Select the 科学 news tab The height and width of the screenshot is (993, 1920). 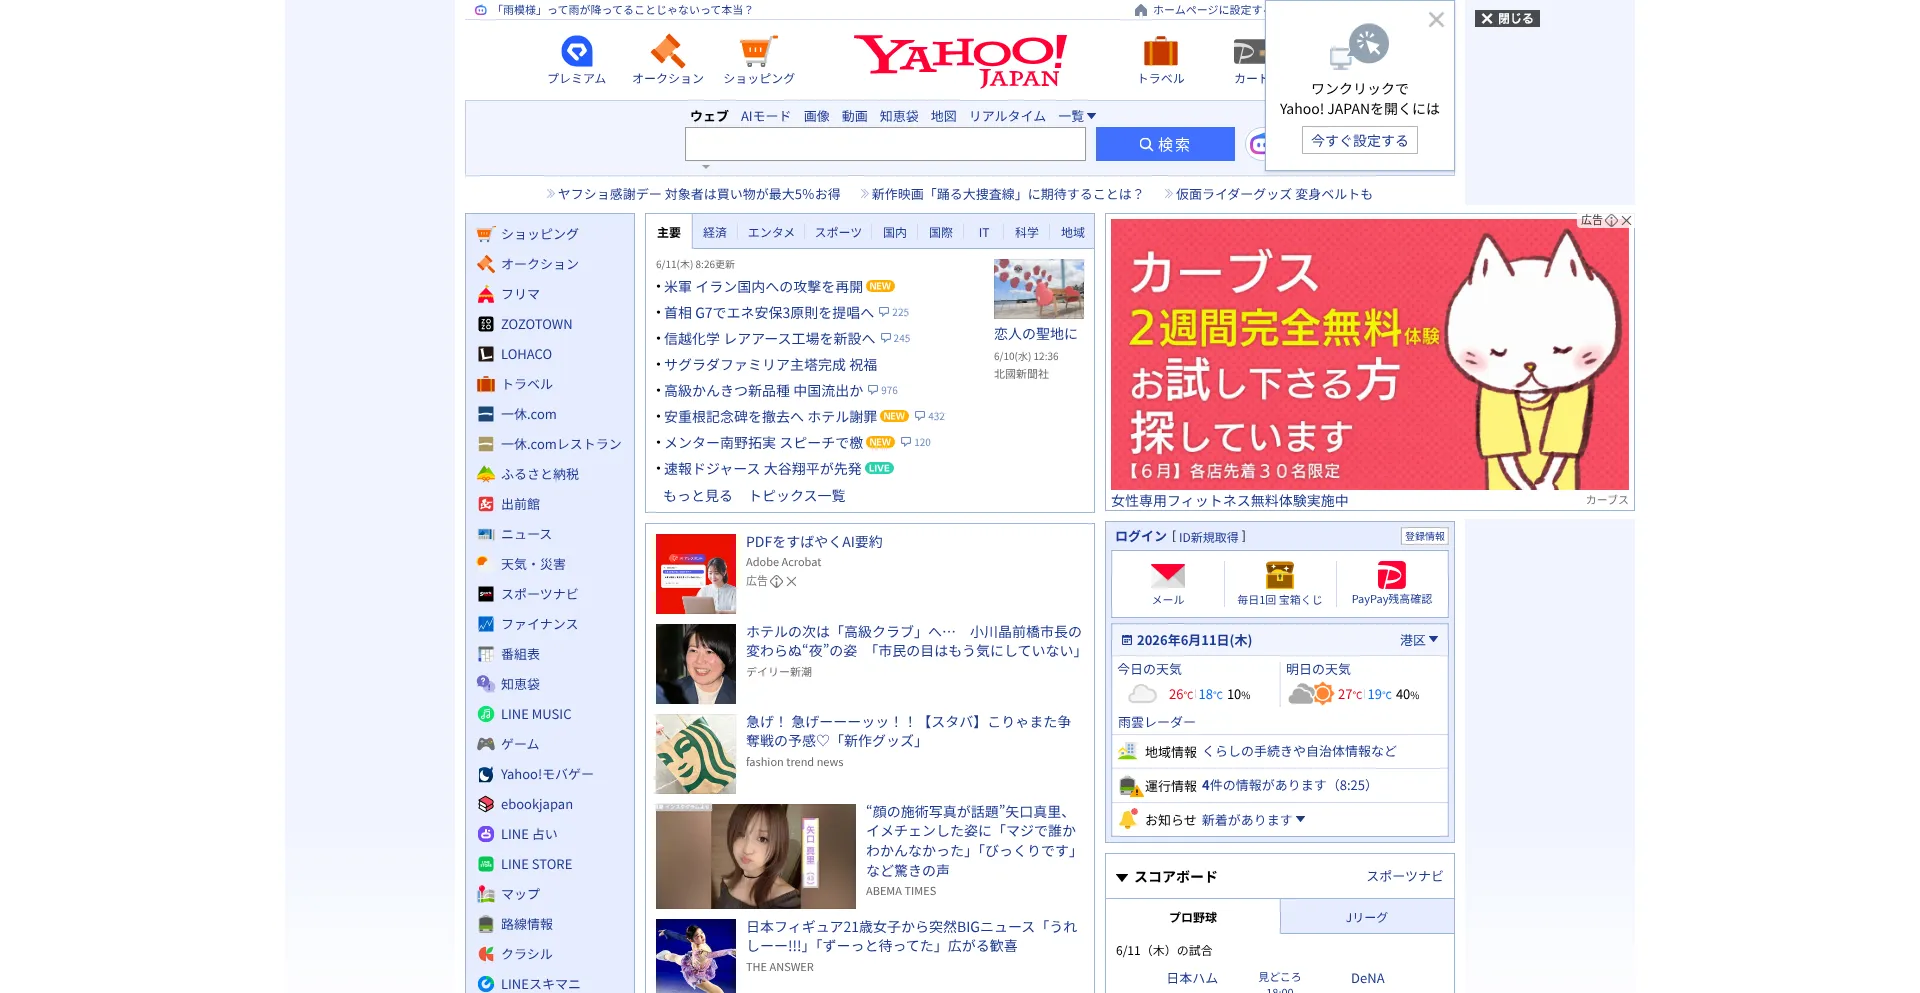click(x=1027, y=233)
